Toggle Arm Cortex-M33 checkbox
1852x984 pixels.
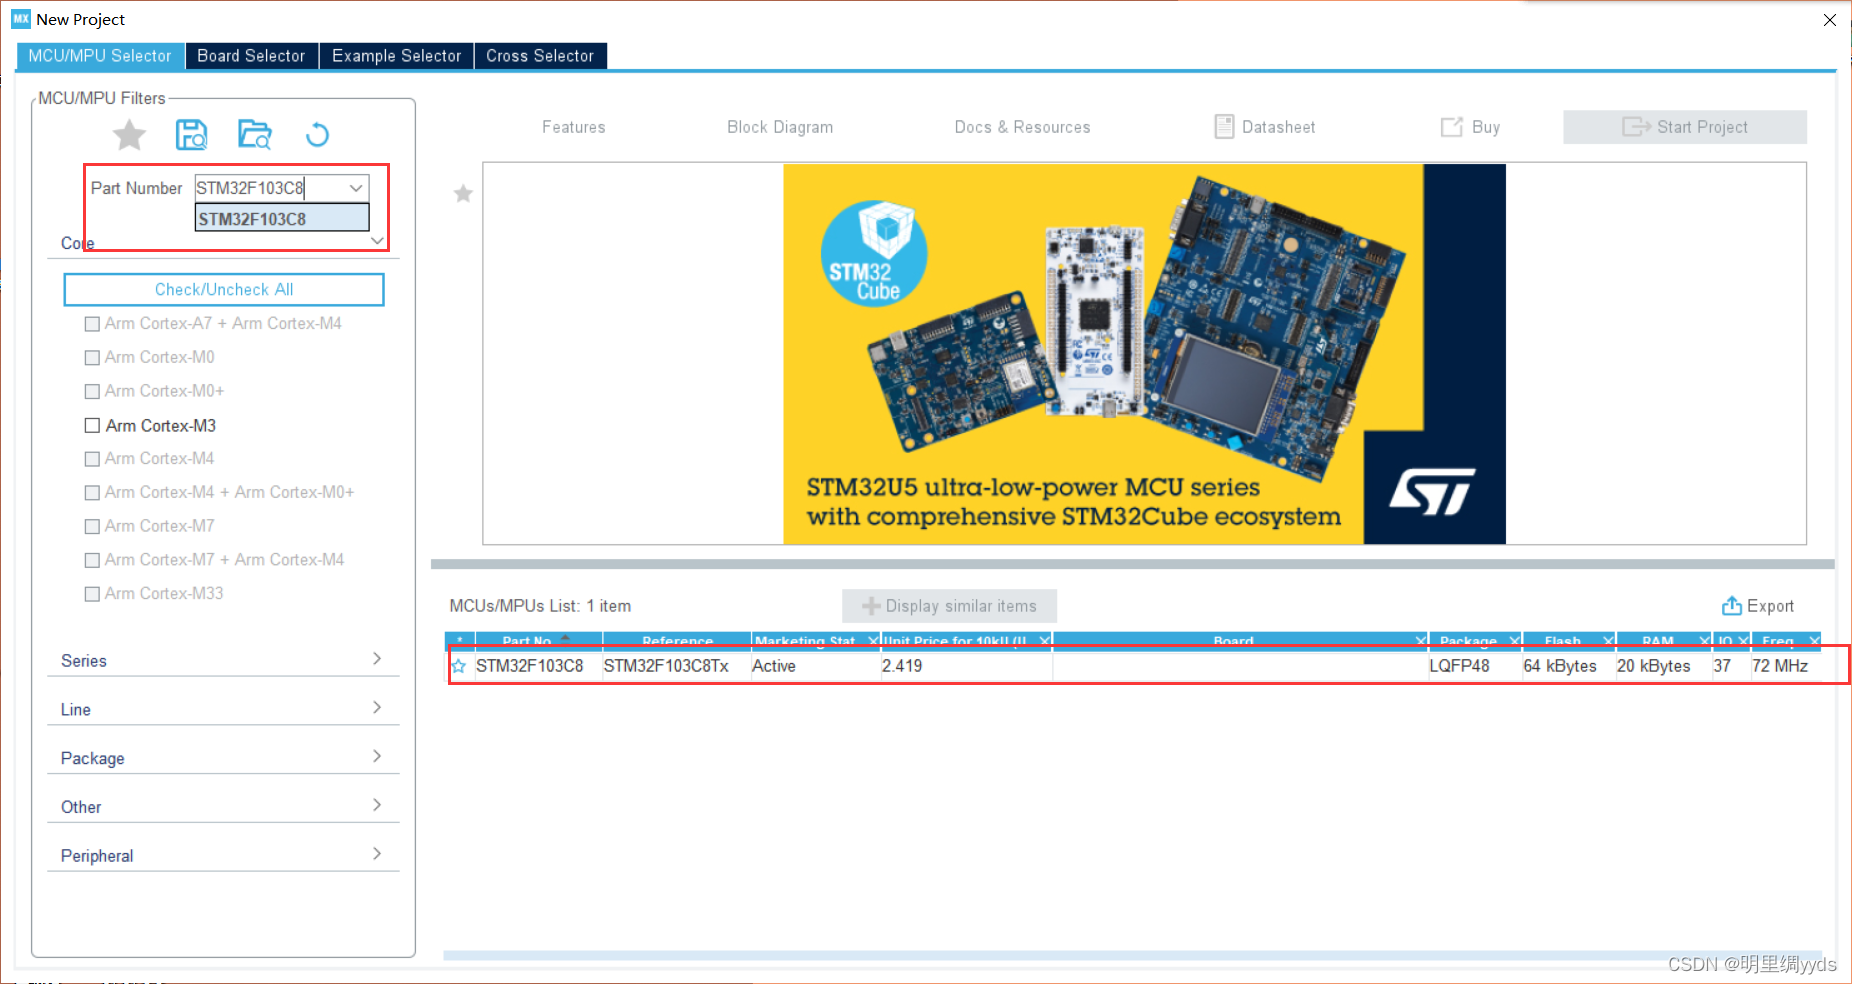pyautogui.click(x=92, y=594)
